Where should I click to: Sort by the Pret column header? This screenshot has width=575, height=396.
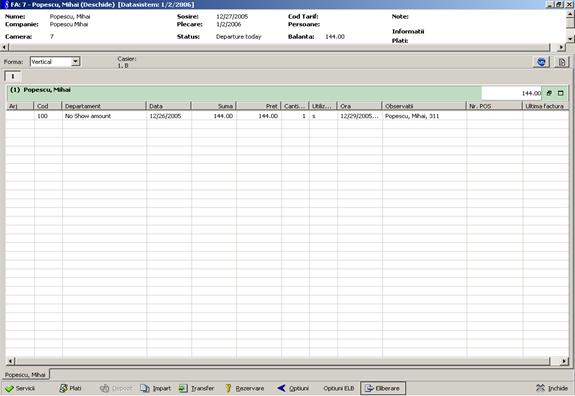click(x=259, y=106)
